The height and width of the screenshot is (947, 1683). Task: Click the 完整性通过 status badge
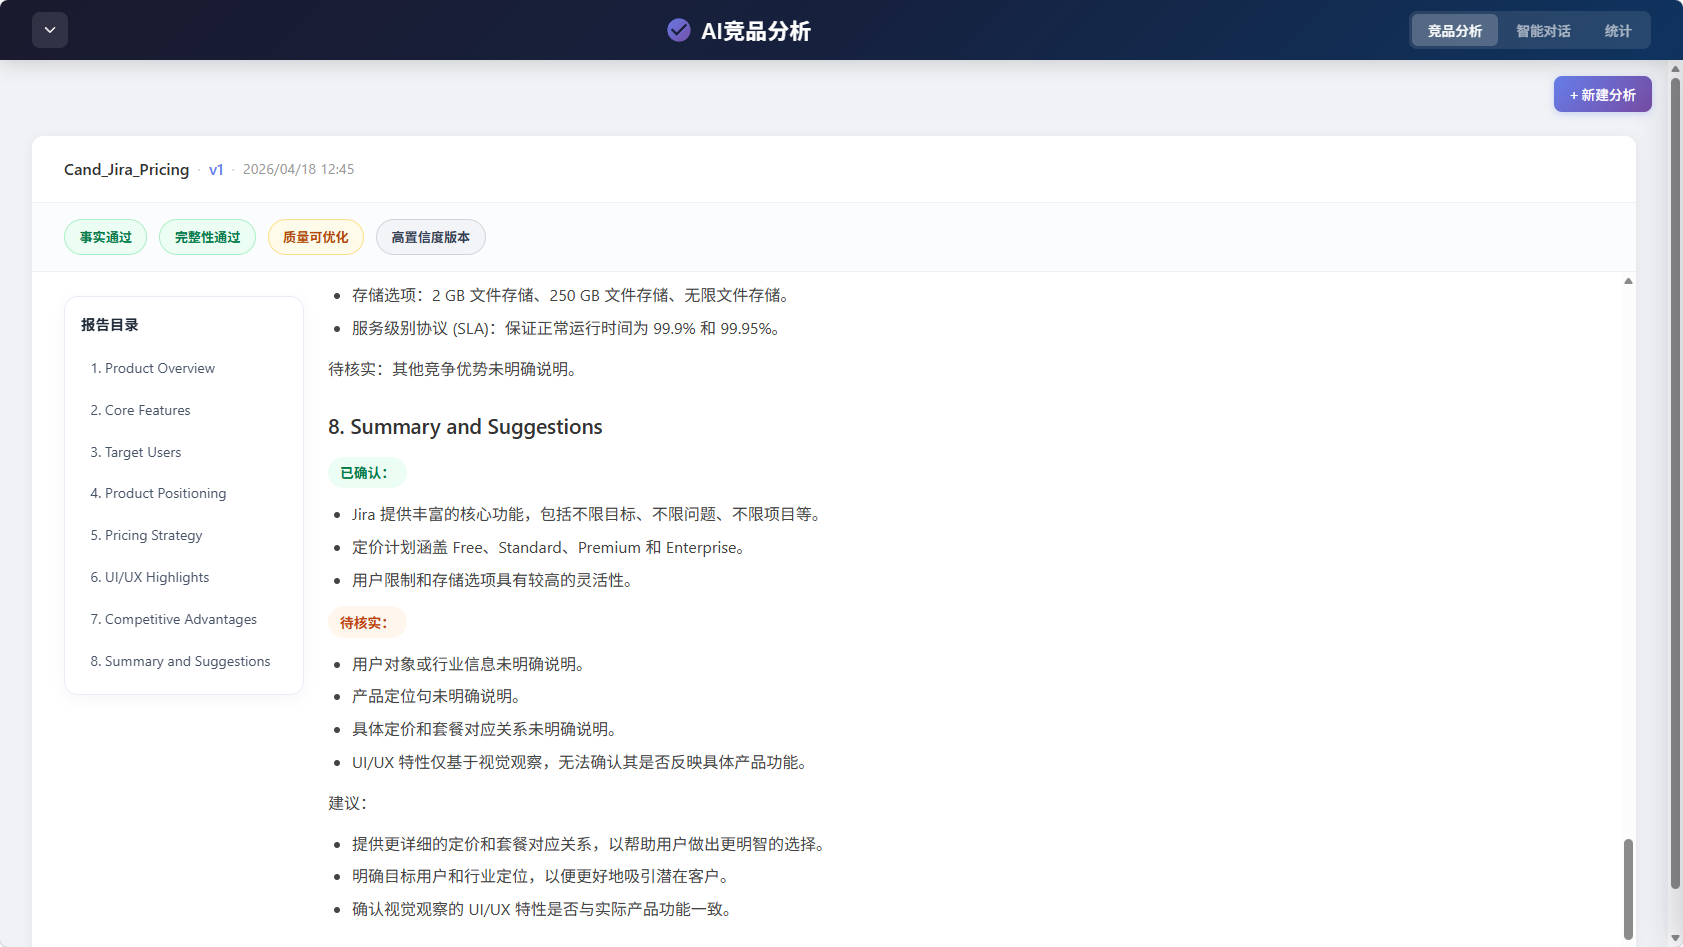(x=207, y=237)
